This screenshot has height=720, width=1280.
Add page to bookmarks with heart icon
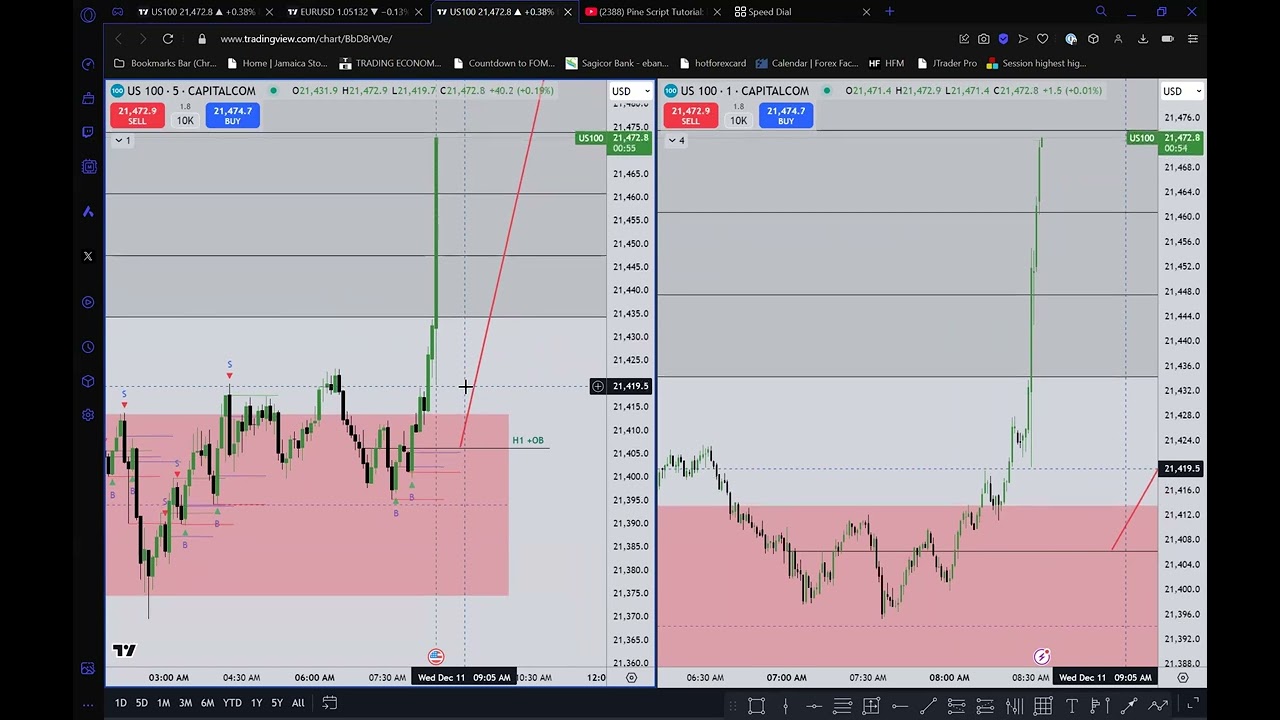click(x=1042, y=39)
